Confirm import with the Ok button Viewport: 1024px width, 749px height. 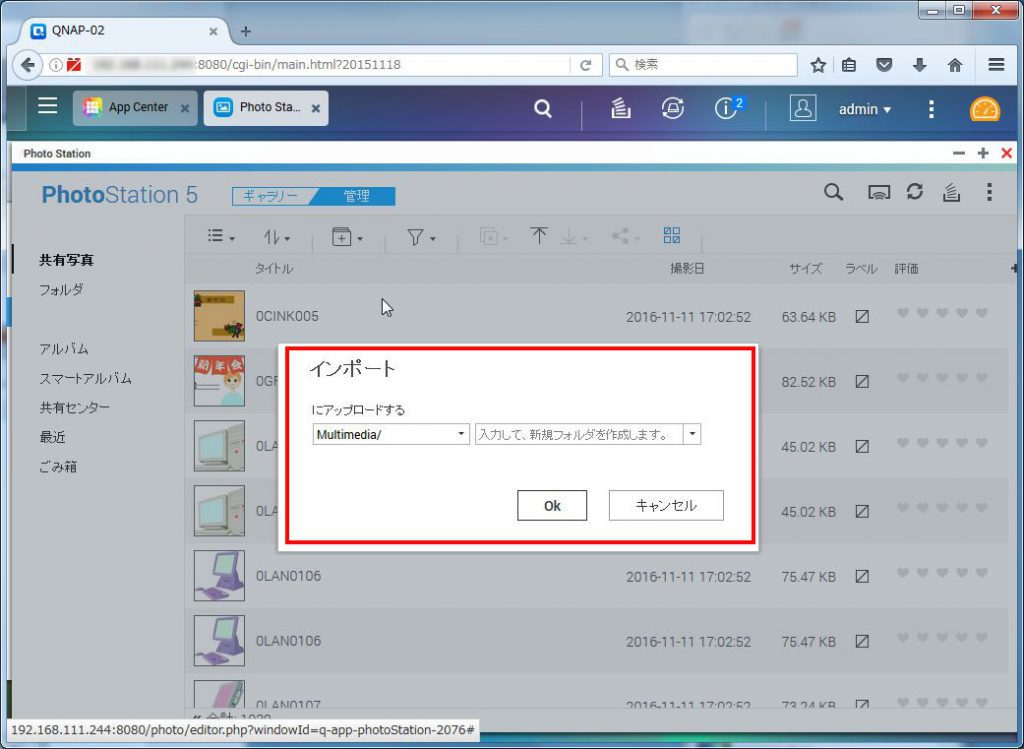pos(552,505)
